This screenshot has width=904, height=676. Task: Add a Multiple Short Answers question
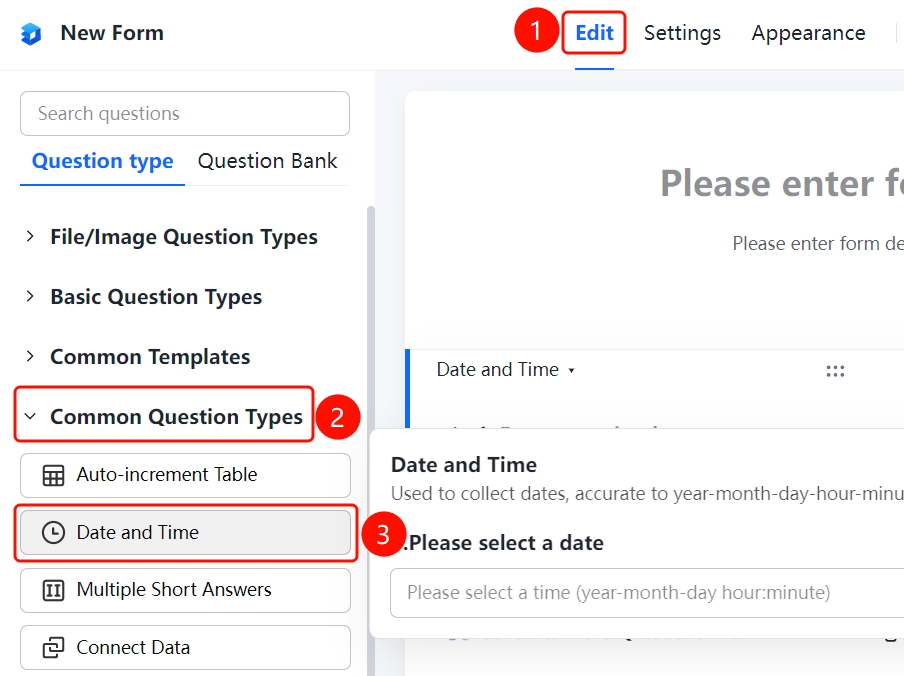185,590
